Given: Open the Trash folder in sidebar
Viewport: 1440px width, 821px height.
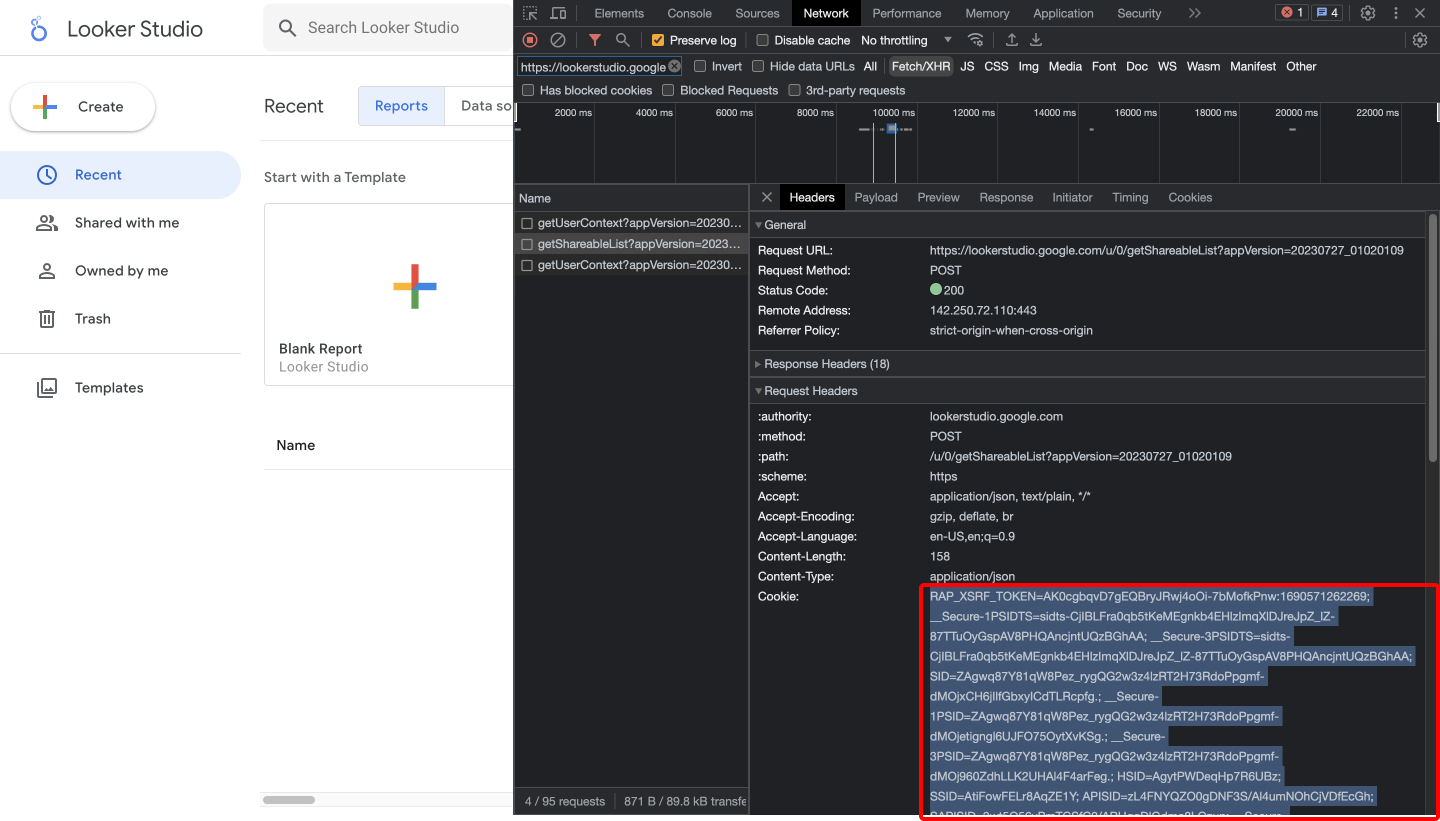Looking at the screenshot, I should (92, 319).
